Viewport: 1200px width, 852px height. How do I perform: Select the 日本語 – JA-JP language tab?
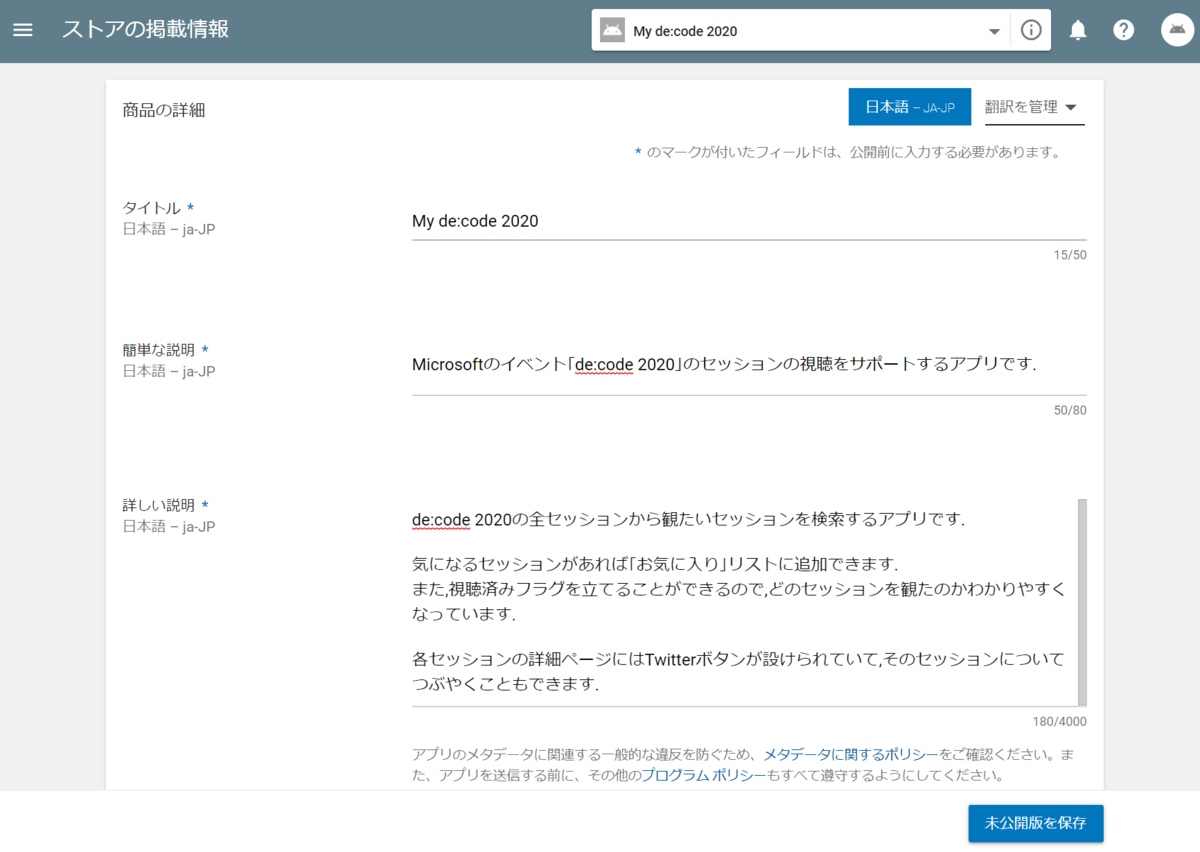pyautogui.click(x=910, y=107)
